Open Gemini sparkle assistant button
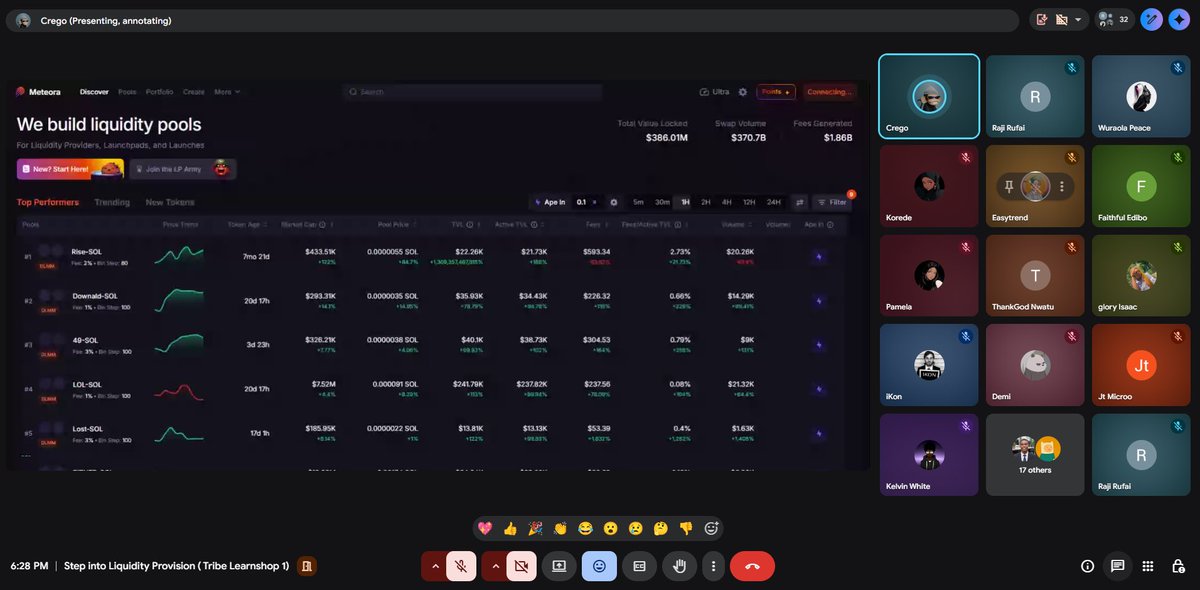The width and height of the screenshot is (1200, 590). (x=1179, y=19)
